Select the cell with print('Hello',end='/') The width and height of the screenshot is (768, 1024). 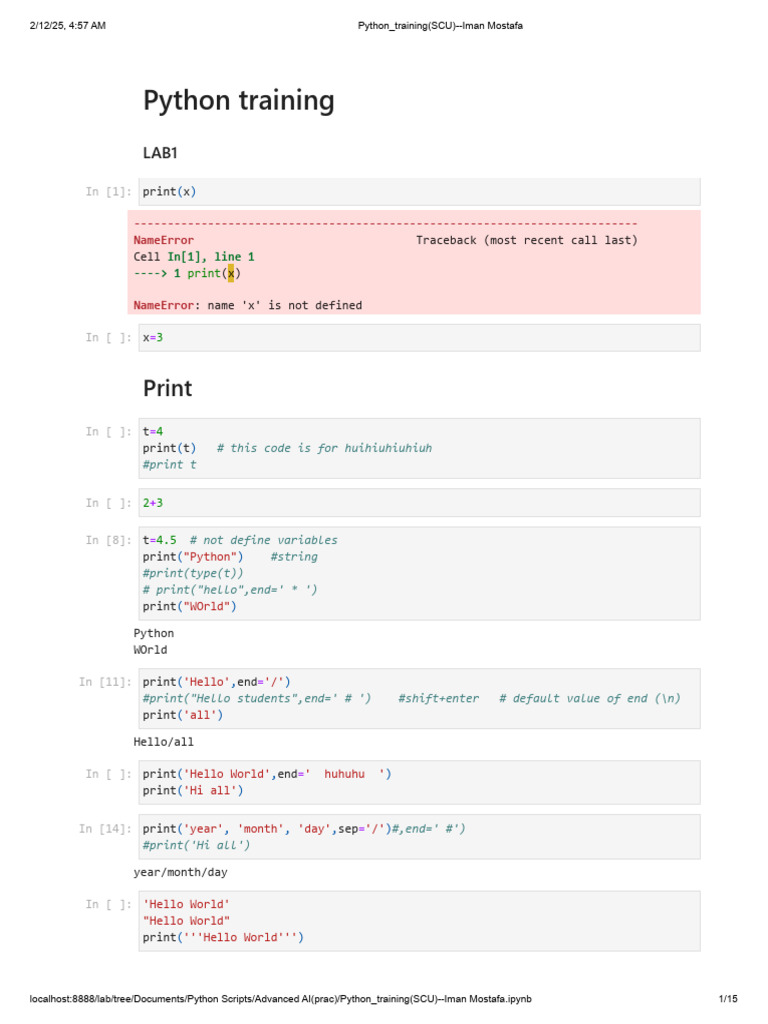coord(419,698)
